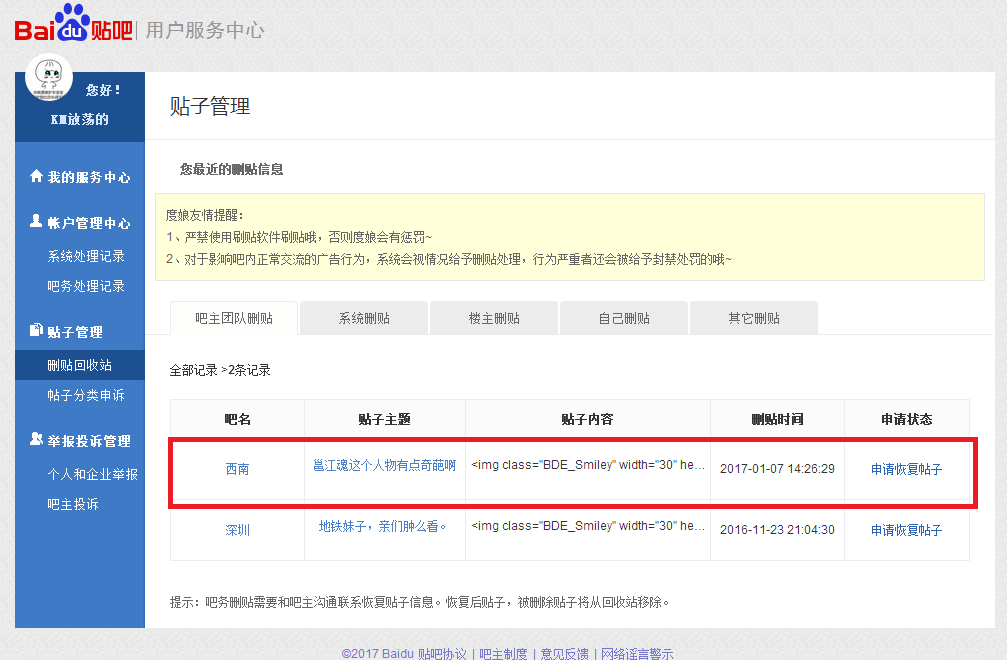Click 全部记录 breadcrumb
The width and height of the screenshot is (1007, 660).
click(193, 370)
